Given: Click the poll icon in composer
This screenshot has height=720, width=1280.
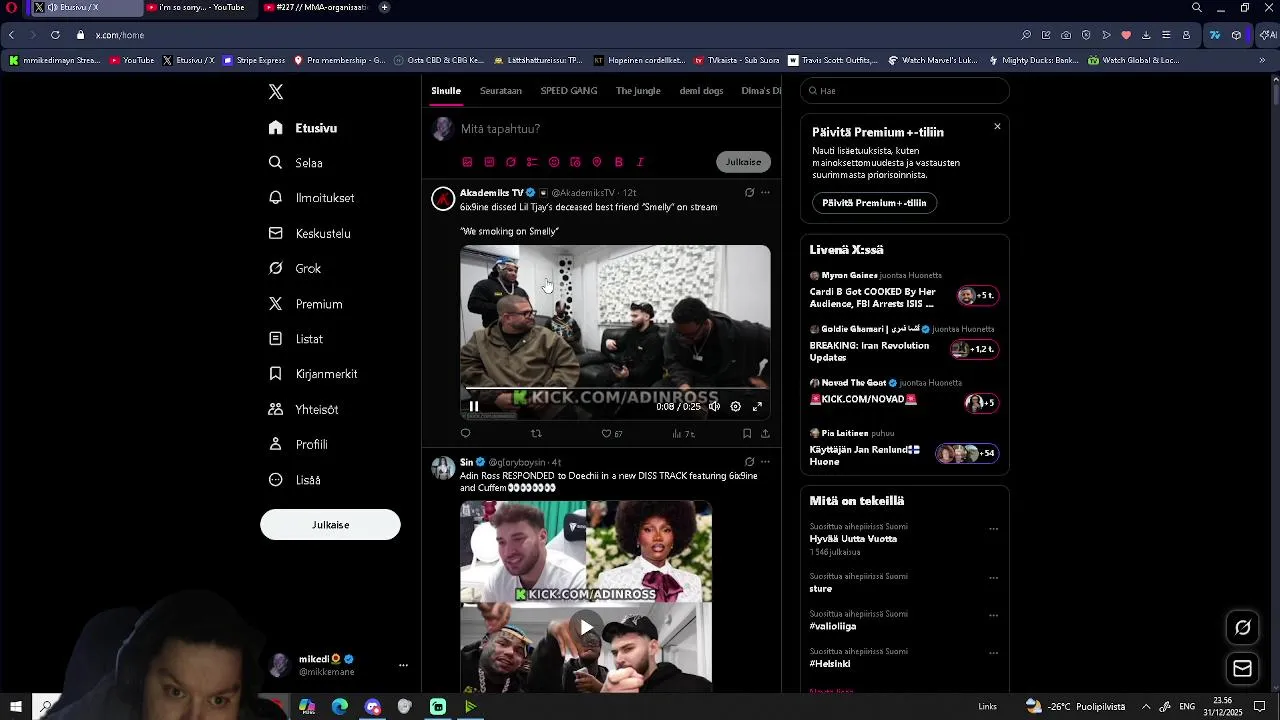Looking at the screenshot, I should pyautogui.click(x=532, y=162).
